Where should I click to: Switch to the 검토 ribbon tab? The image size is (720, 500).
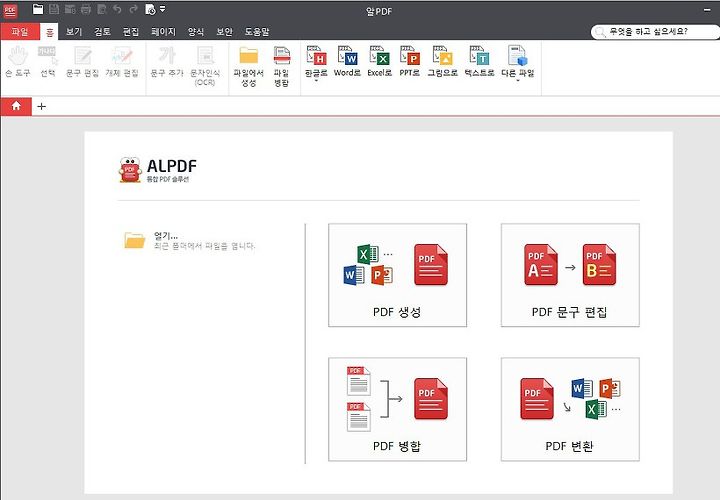click(x=102, y=32)
